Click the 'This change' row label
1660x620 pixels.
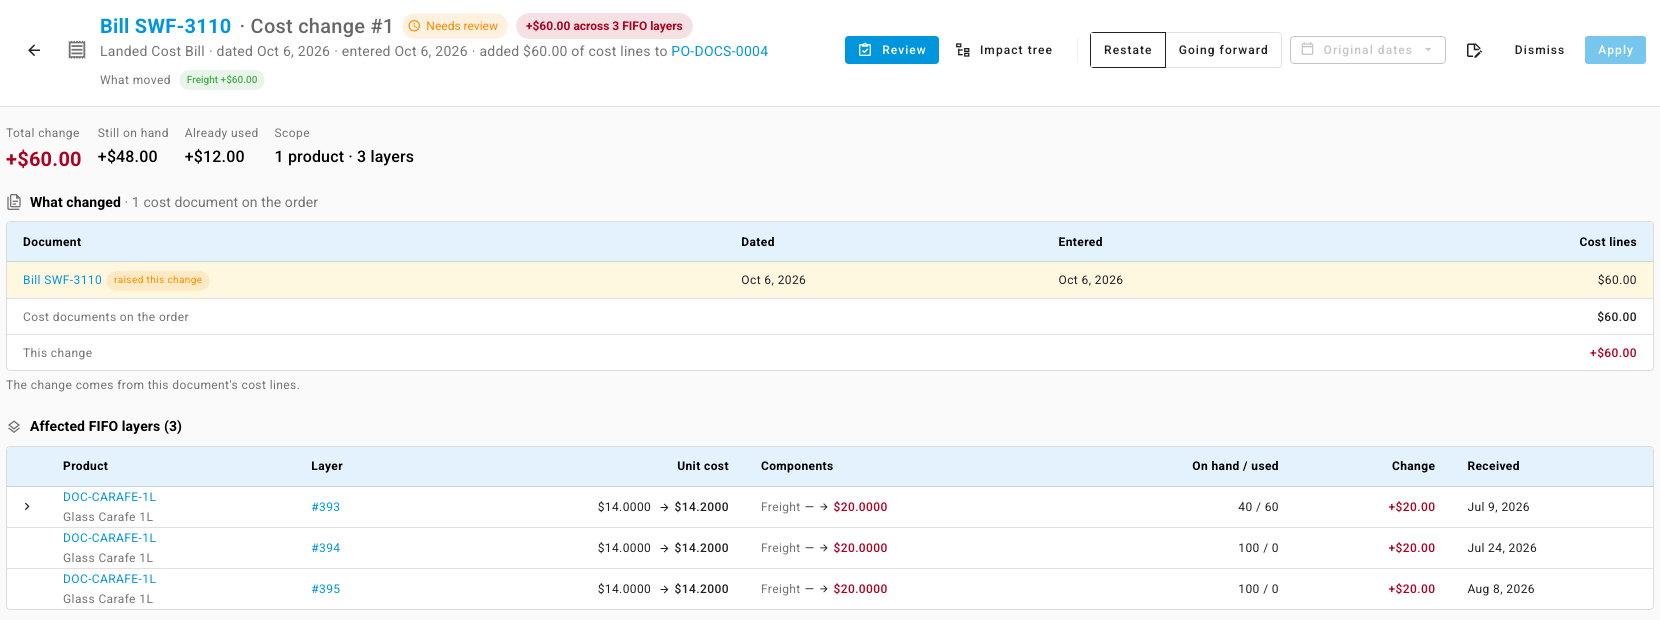pos(58,353)
